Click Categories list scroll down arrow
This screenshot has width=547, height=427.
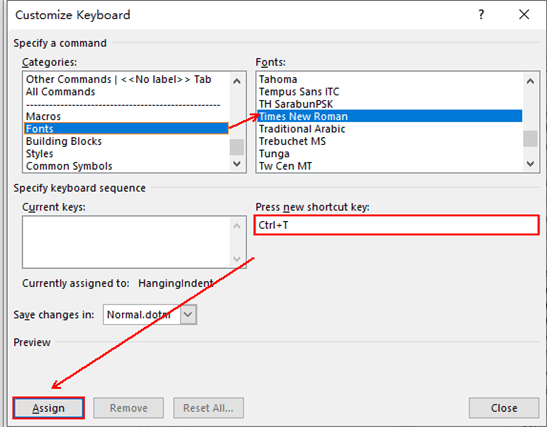pos(237,164)
